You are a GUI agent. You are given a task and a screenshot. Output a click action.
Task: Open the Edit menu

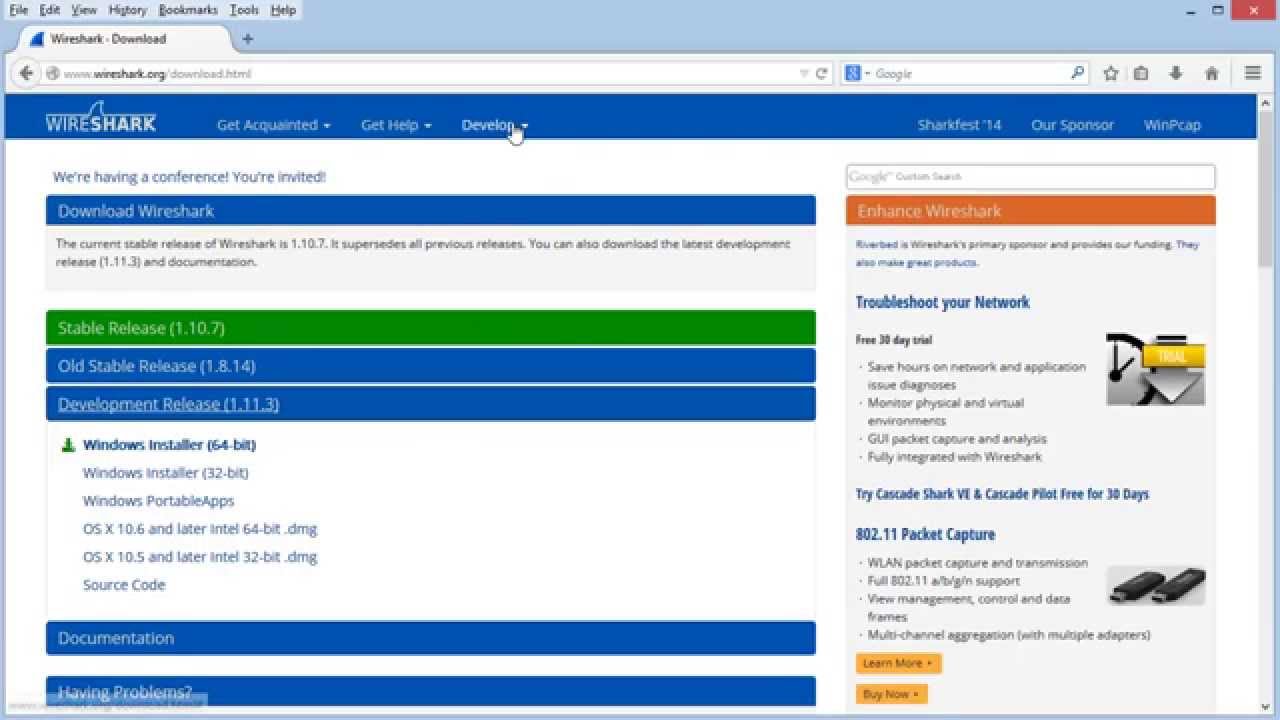[x=50, y=10]
